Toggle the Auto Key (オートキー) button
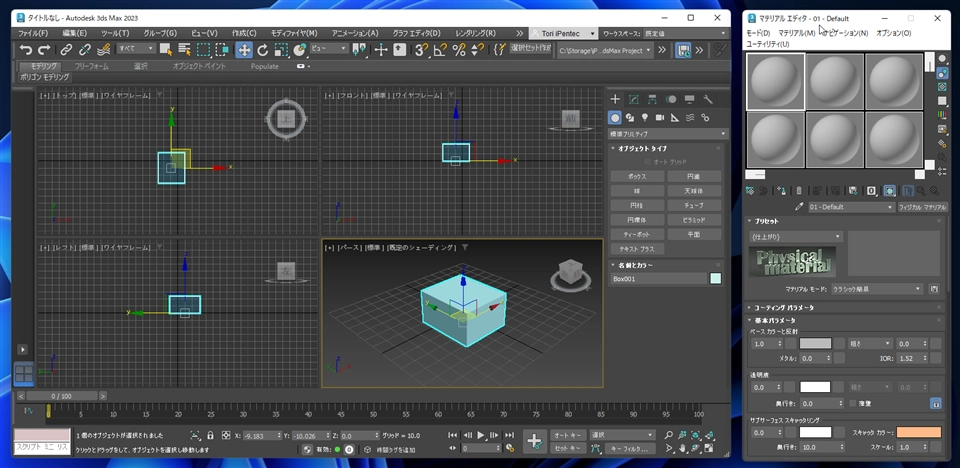Image resolution: width=960 pixels, height=468 pixels. [568, 435]
